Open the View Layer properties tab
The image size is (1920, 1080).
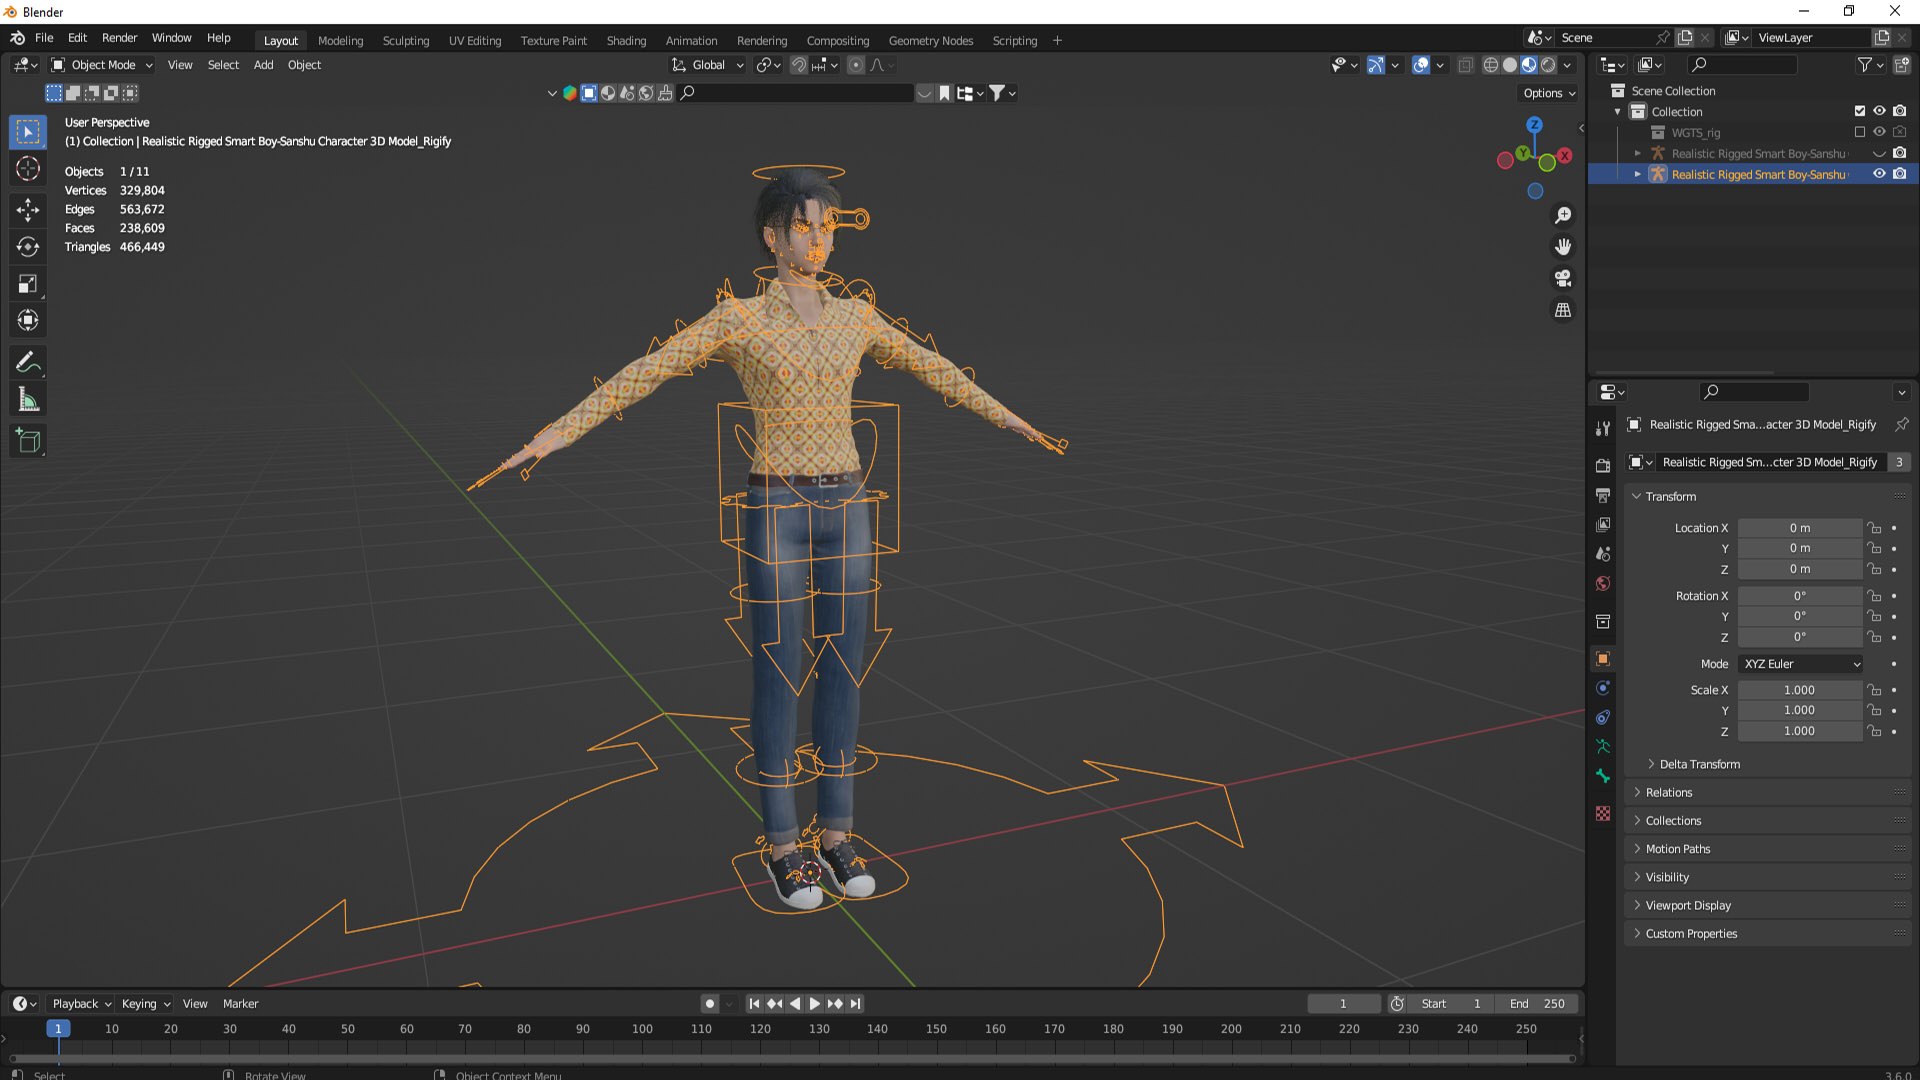coord(1603,525)
